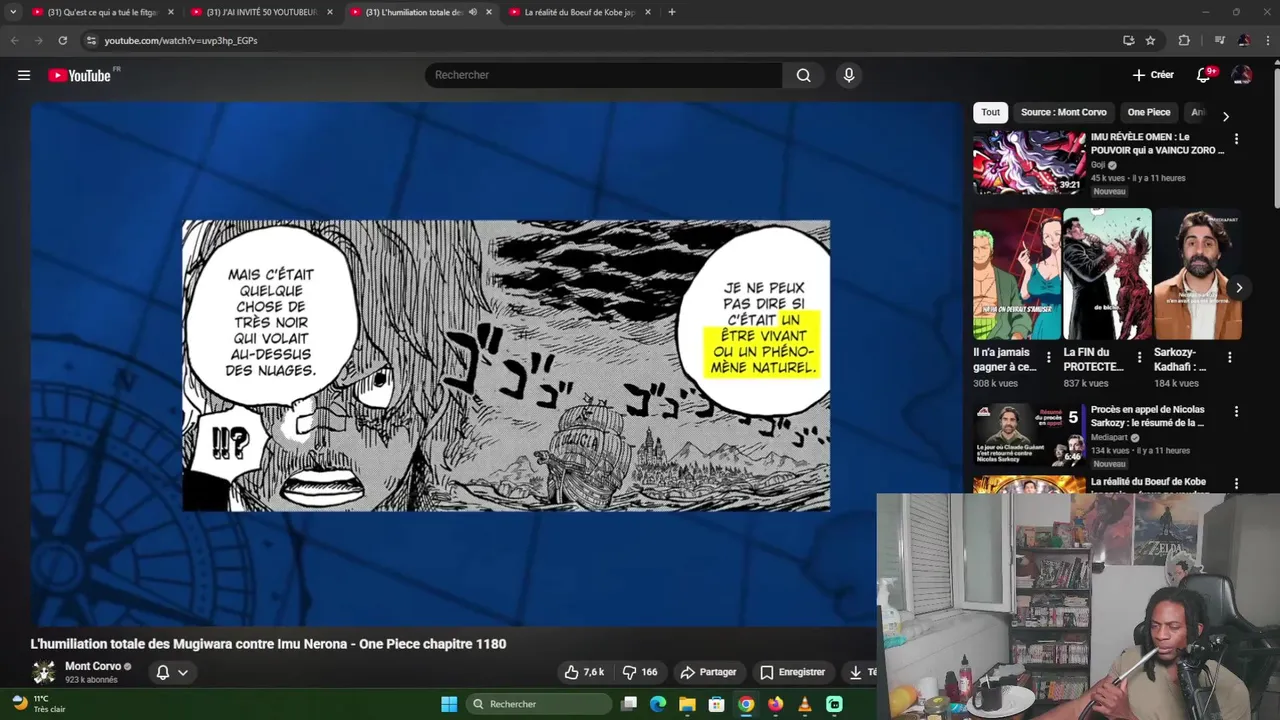1280x720 pixels.
Task: Open Microsoft Store from taskbar
Action: point(716,704)
